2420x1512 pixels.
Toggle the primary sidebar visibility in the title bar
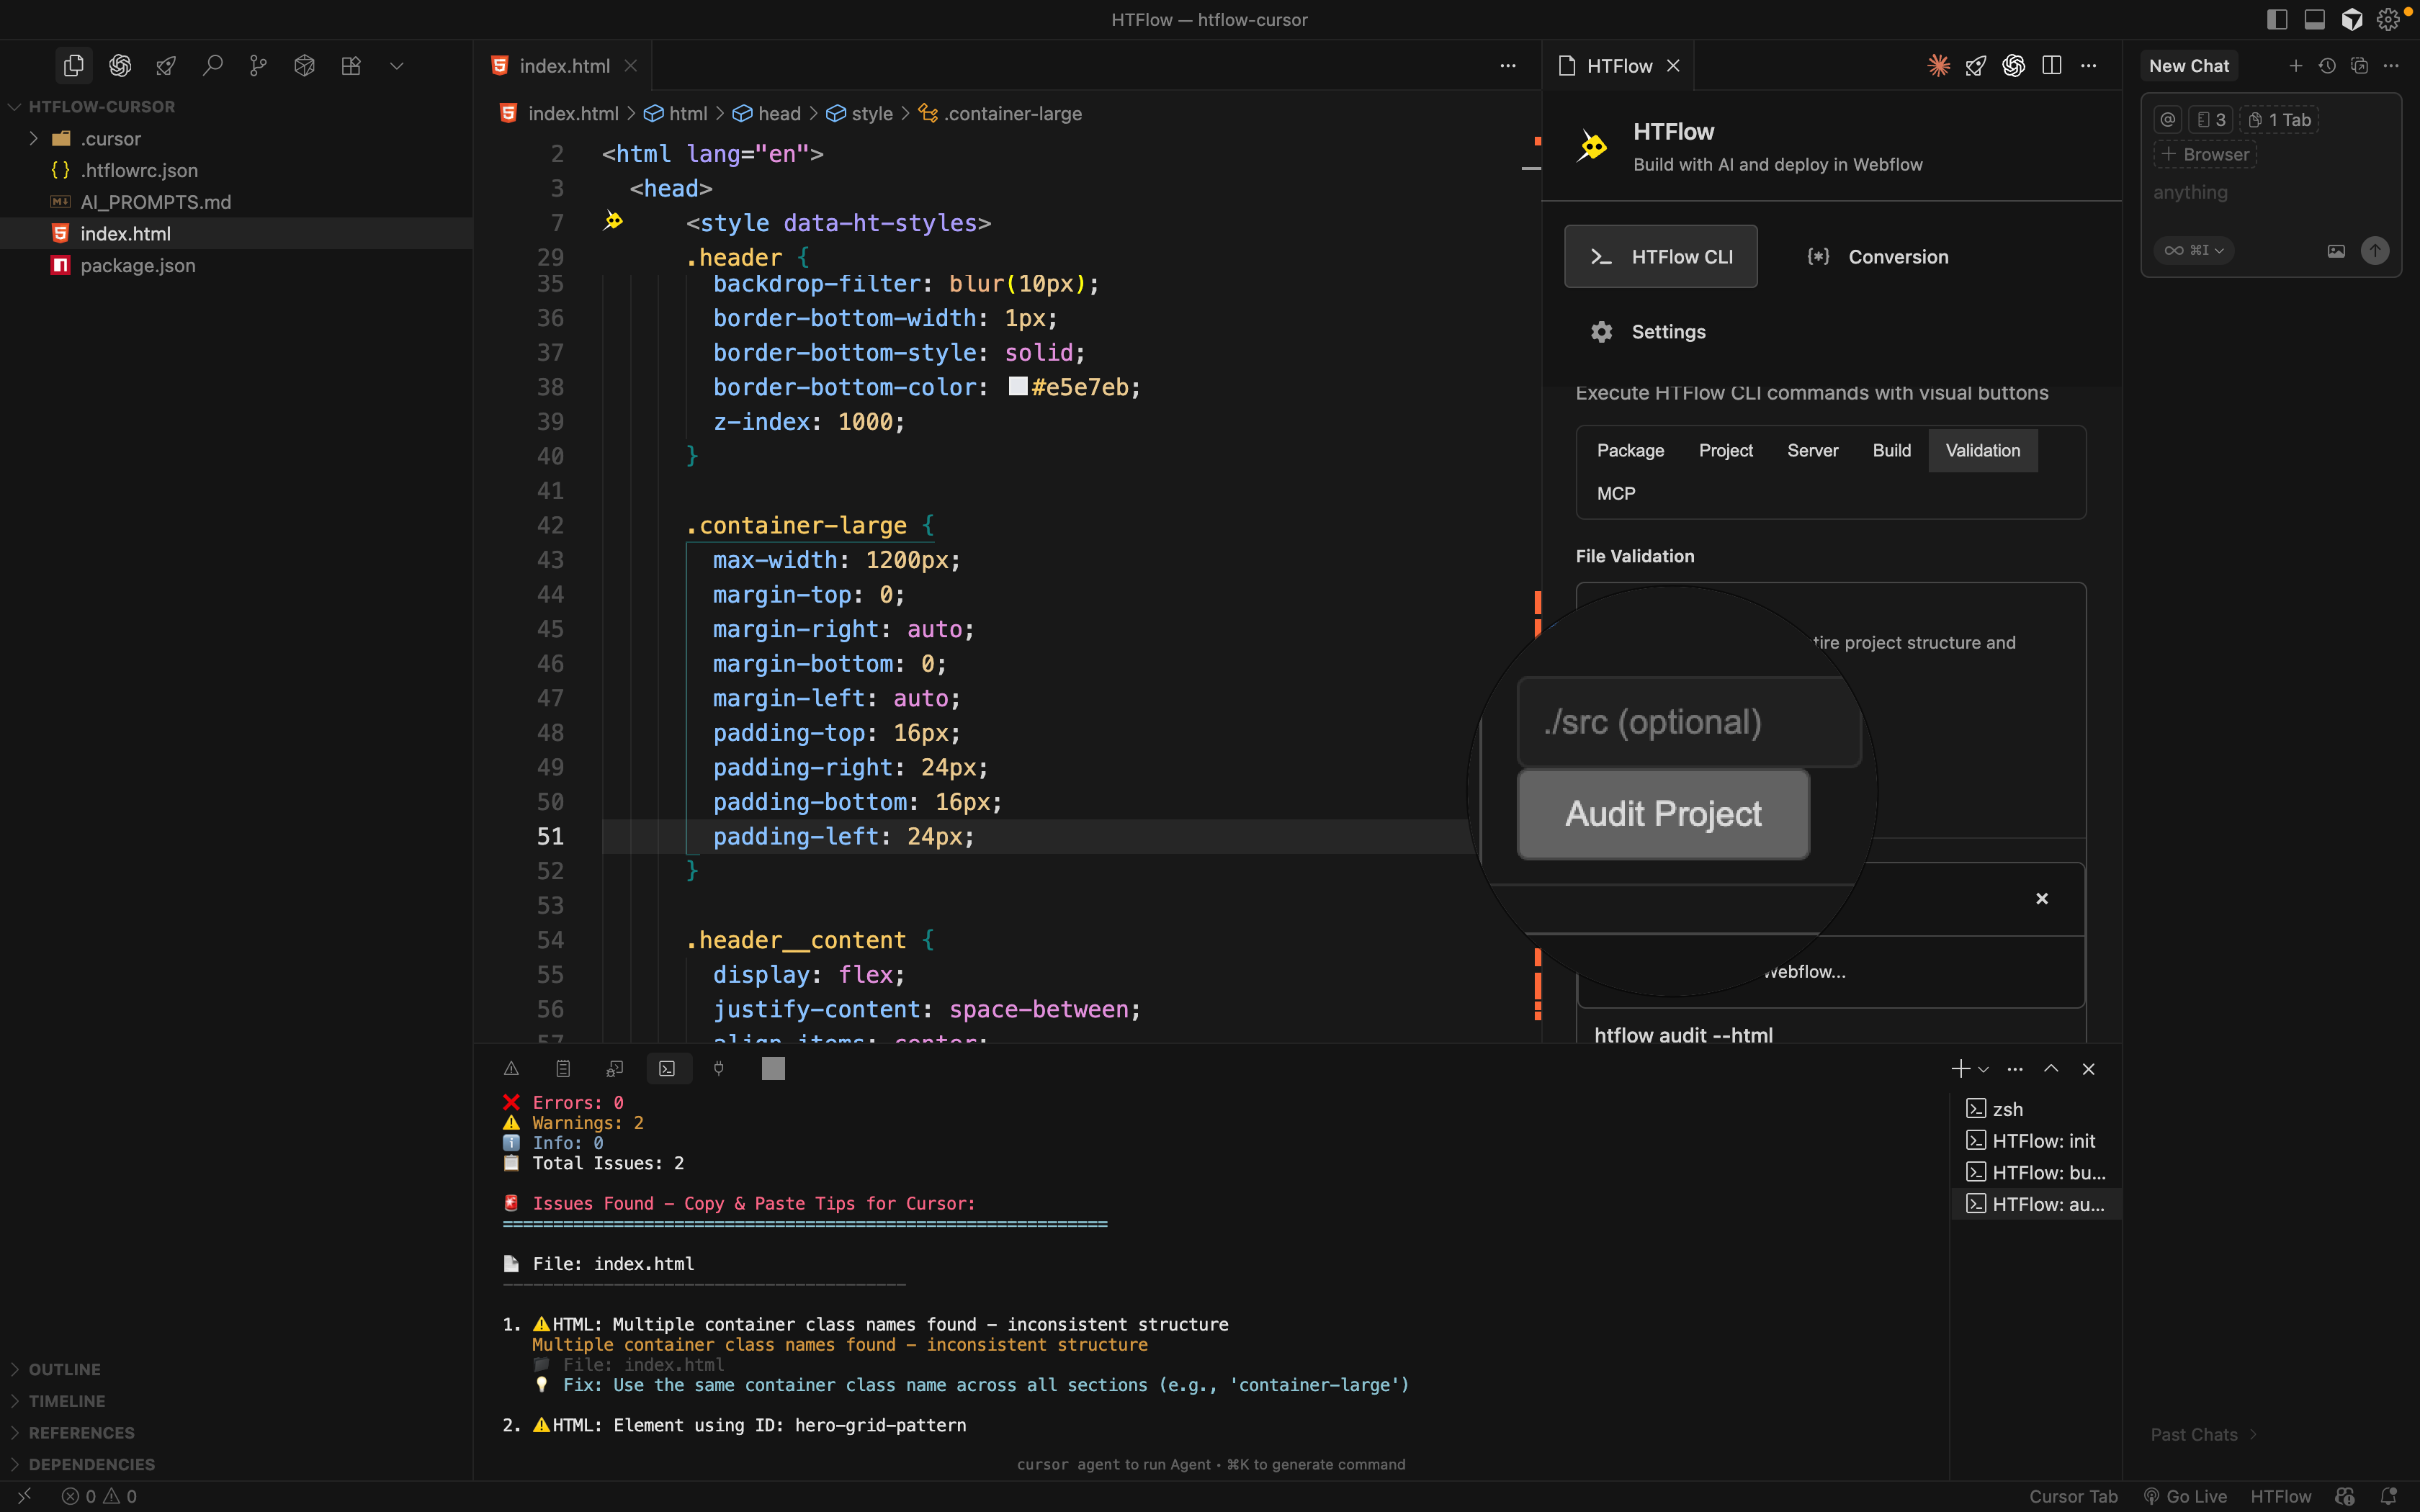coord(2277,19)
